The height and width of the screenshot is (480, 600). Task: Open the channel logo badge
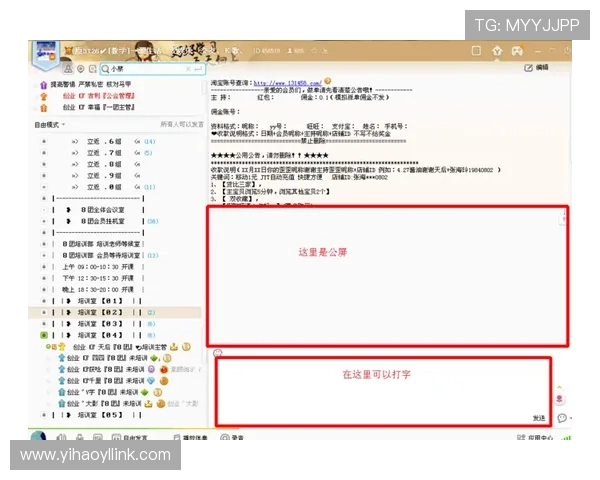click(46, 54)
